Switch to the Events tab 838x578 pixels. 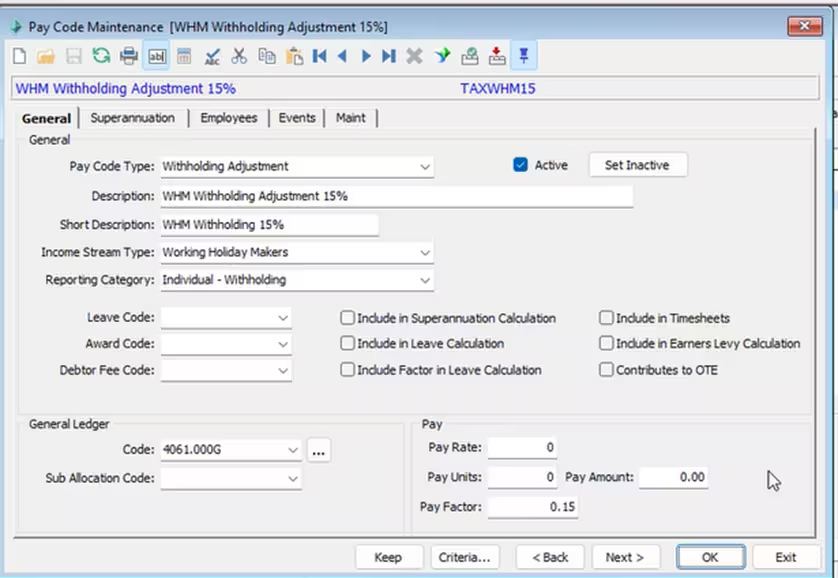click(x=297, y=118)
